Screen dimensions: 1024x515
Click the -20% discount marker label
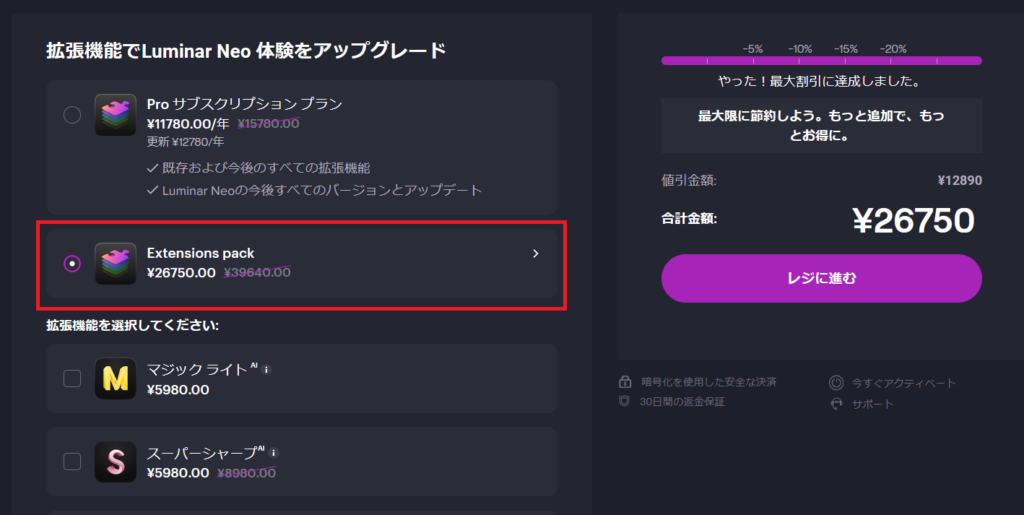click(893, 49)
